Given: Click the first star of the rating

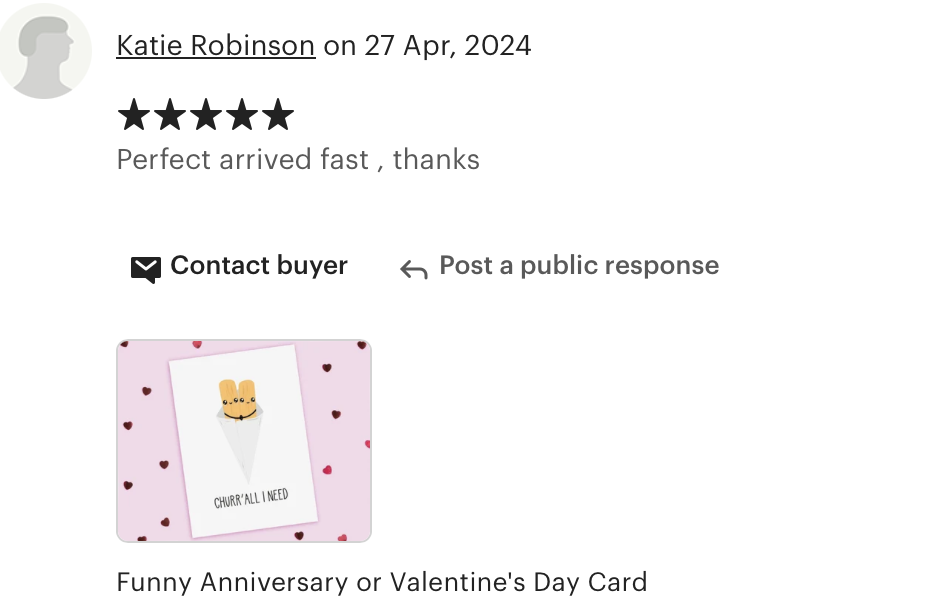Looking at the screenshot, I should (134, 114).
